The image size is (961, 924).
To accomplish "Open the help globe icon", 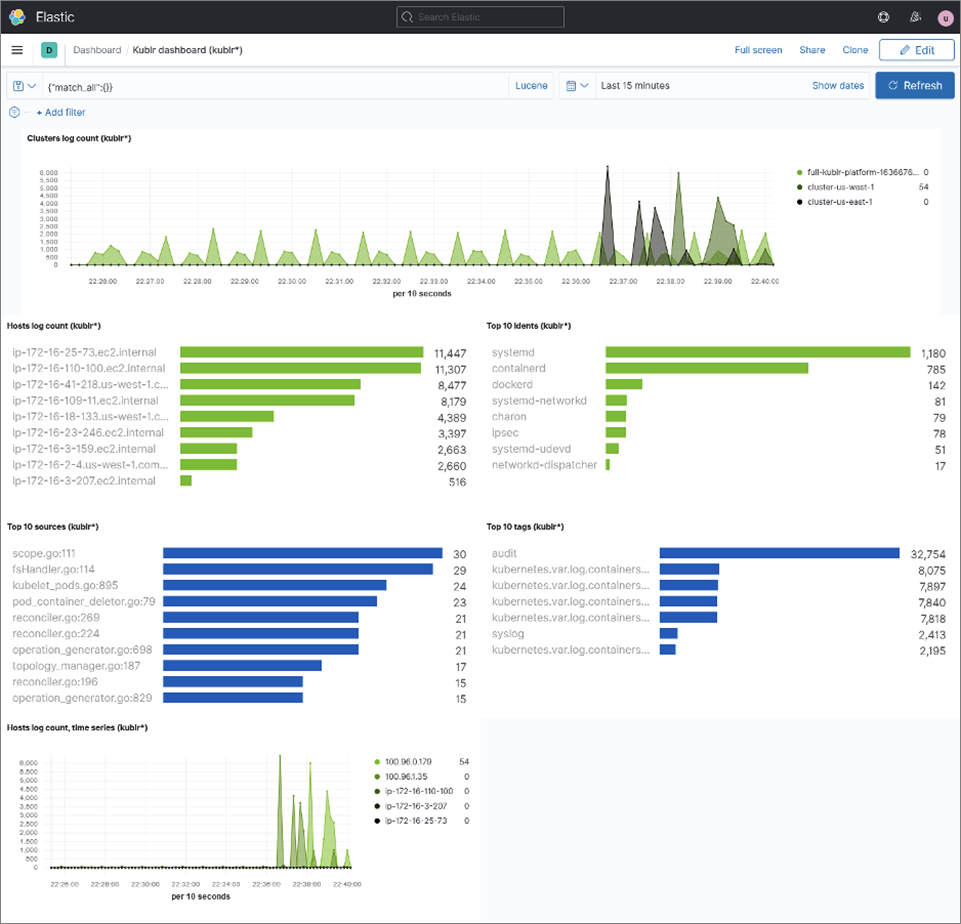I will [x=883, y=16].
